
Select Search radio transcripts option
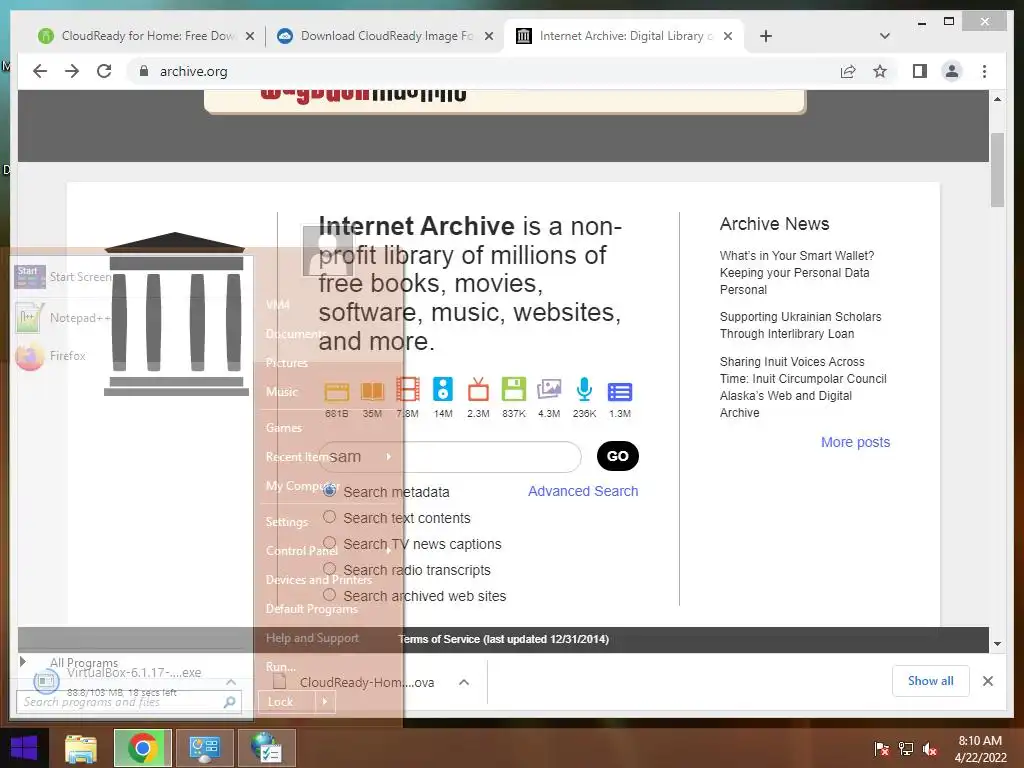pos(330,569)
